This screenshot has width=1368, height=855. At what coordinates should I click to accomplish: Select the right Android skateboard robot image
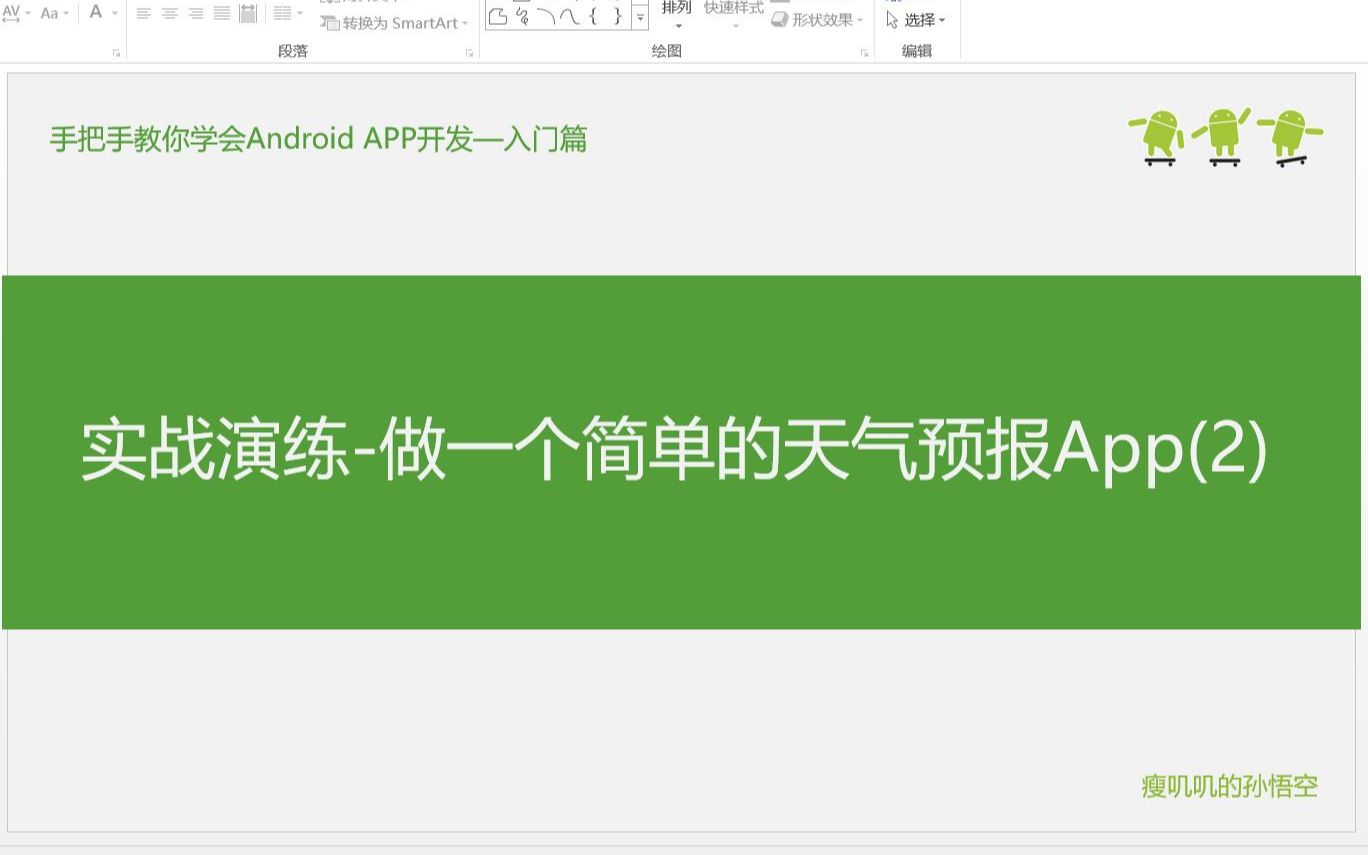(1290, 138)
